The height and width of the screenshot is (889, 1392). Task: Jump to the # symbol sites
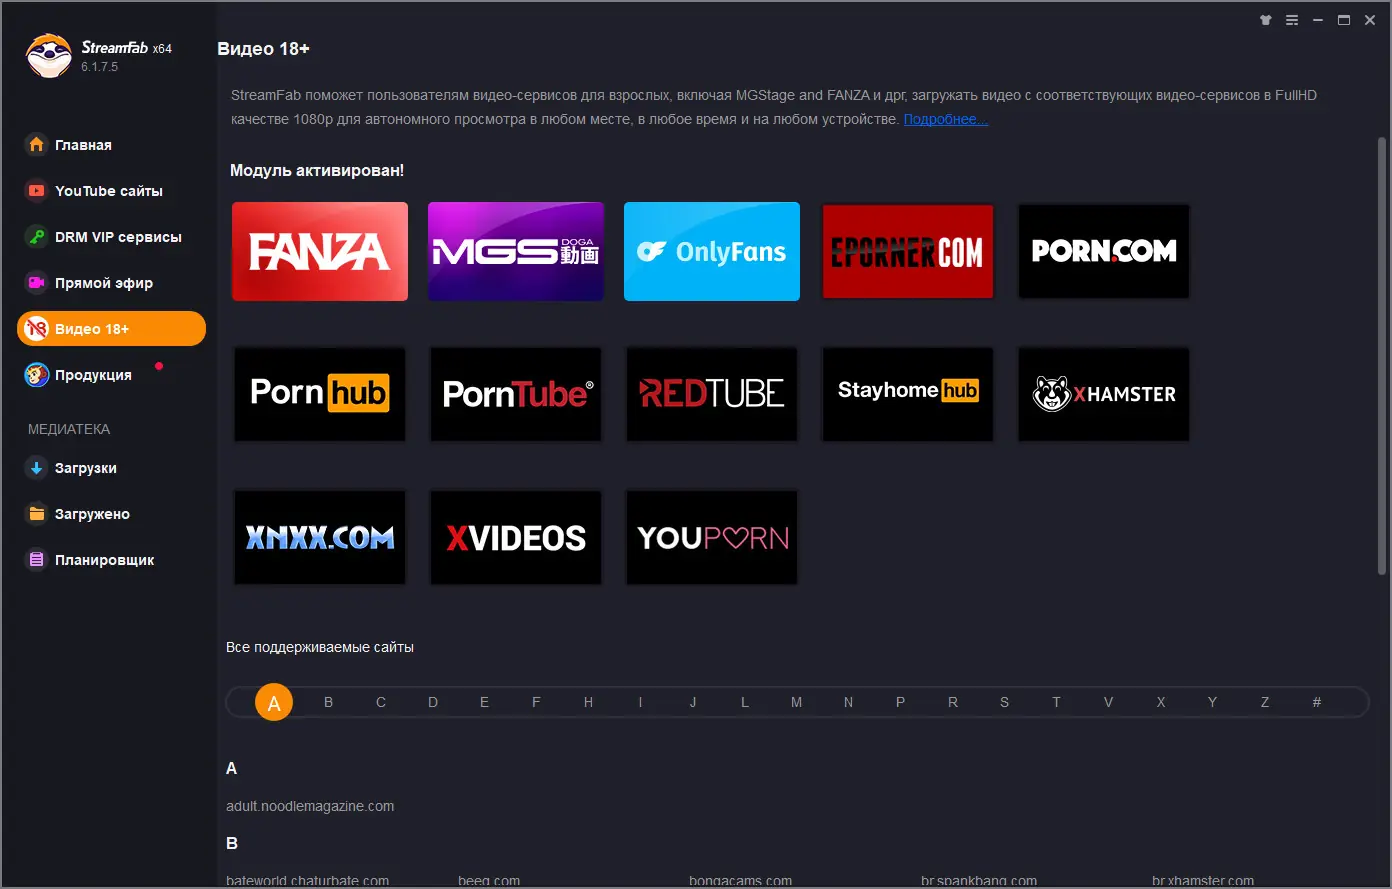1317,702
